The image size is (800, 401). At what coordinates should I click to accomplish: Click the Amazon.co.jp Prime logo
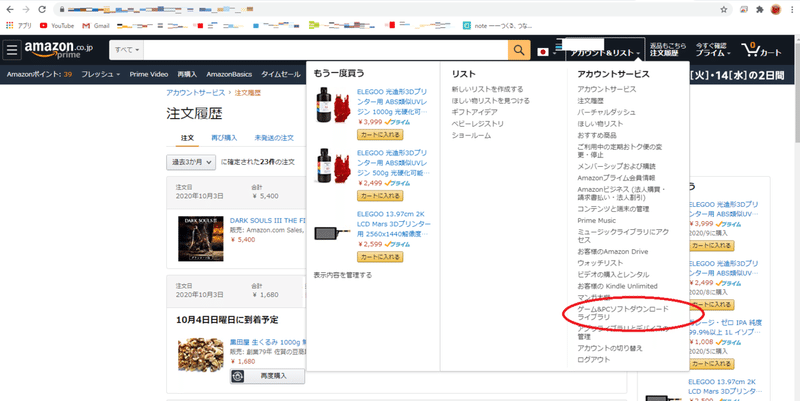[x=59, y=49]
